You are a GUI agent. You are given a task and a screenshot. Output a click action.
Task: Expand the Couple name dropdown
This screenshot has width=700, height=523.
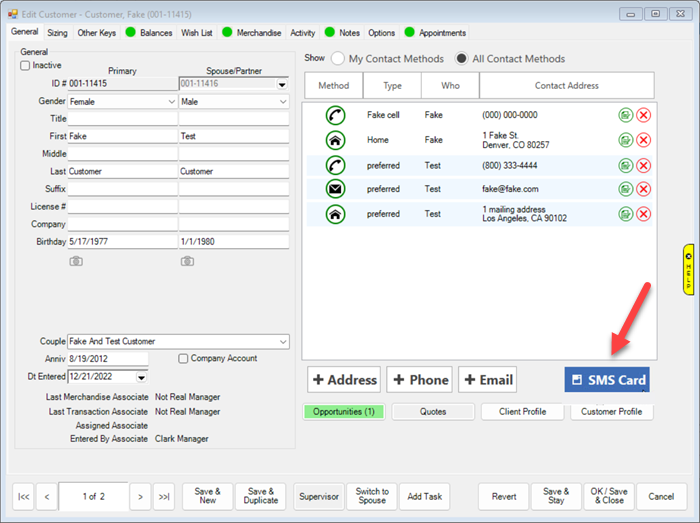[x=283, y=341]
